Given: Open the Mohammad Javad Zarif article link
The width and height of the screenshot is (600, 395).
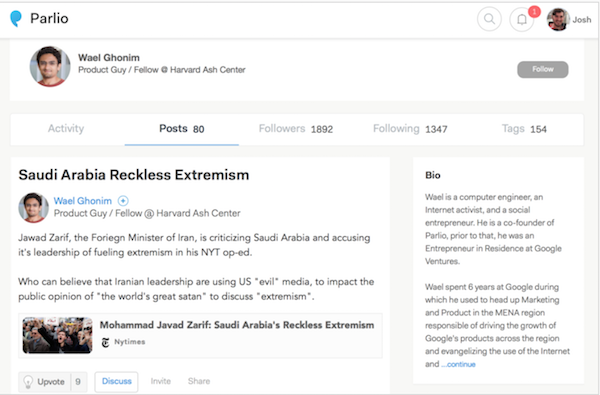Looking at the screenshot, I should click(237, 325).
